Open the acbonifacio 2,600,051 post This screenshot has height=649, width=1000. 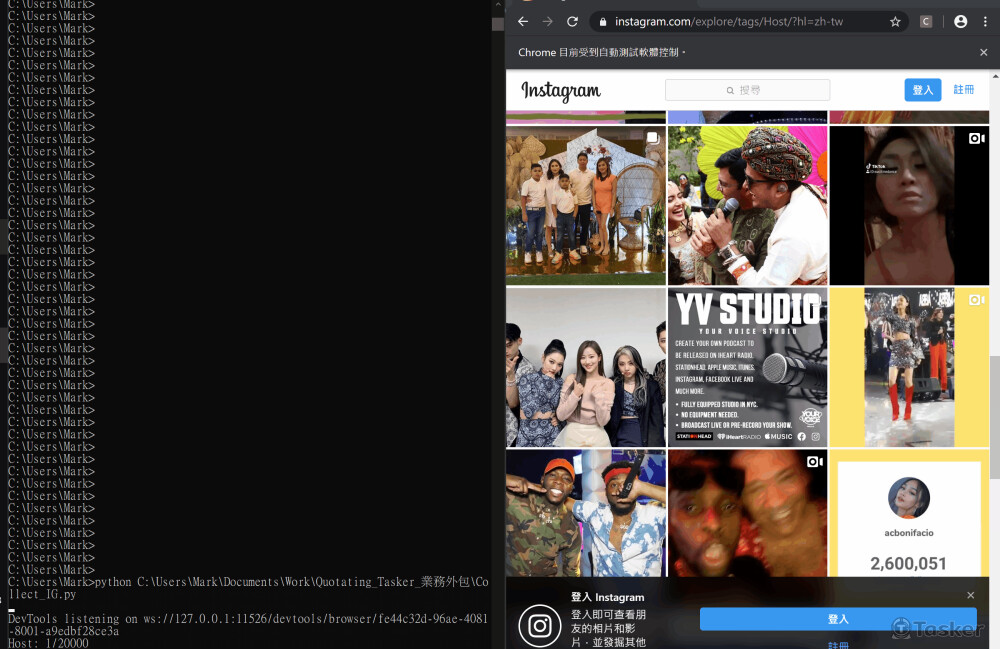click(x=909, y=513)
